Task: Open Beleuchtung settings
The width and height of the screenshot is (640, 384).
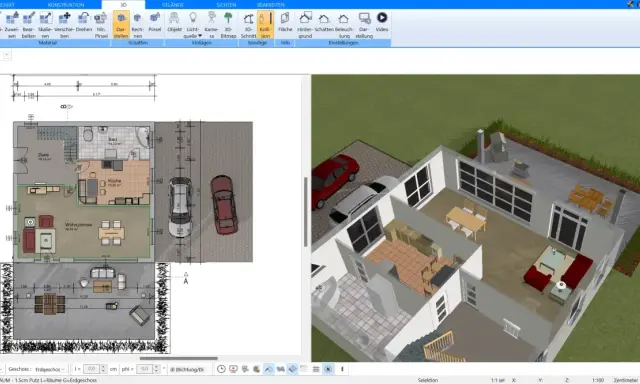Action: coord(344,25)
